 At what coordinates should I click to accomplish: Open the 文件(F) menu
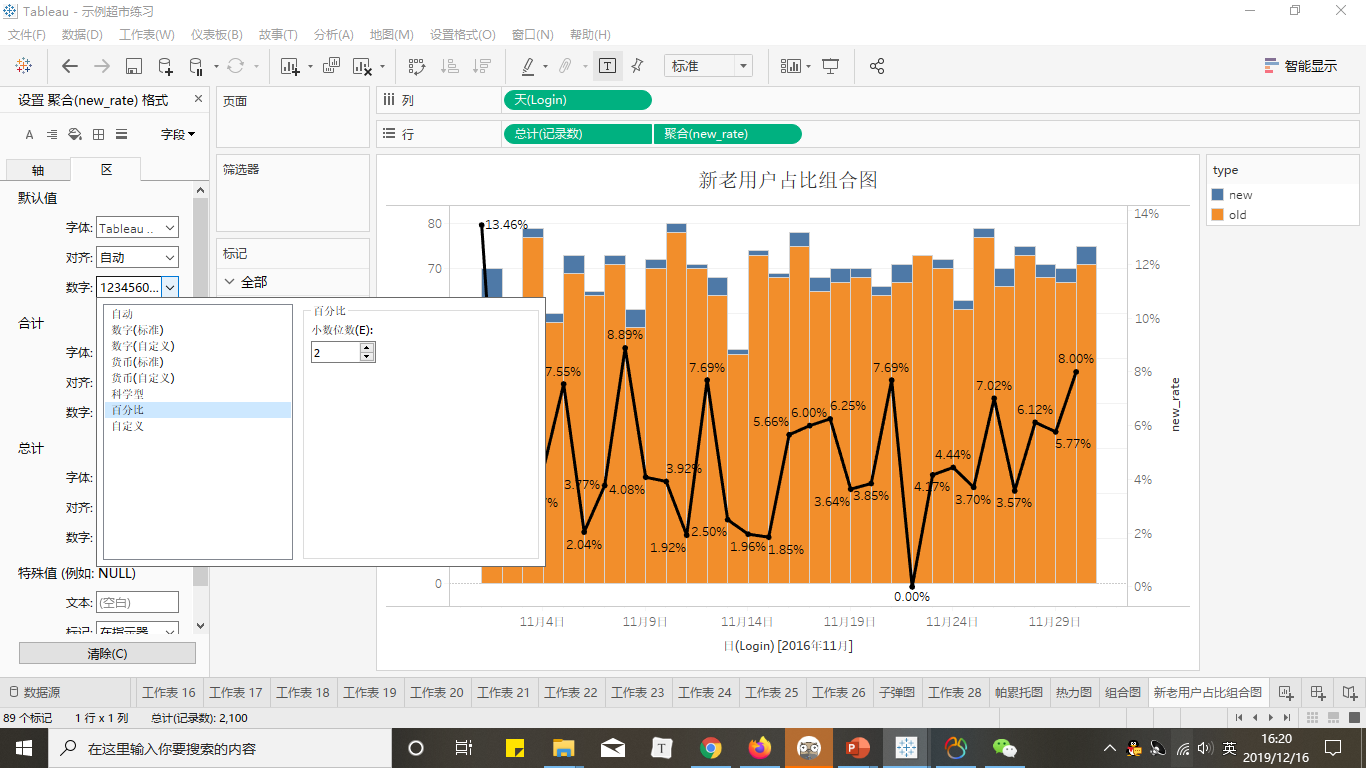tap(27, 34)
